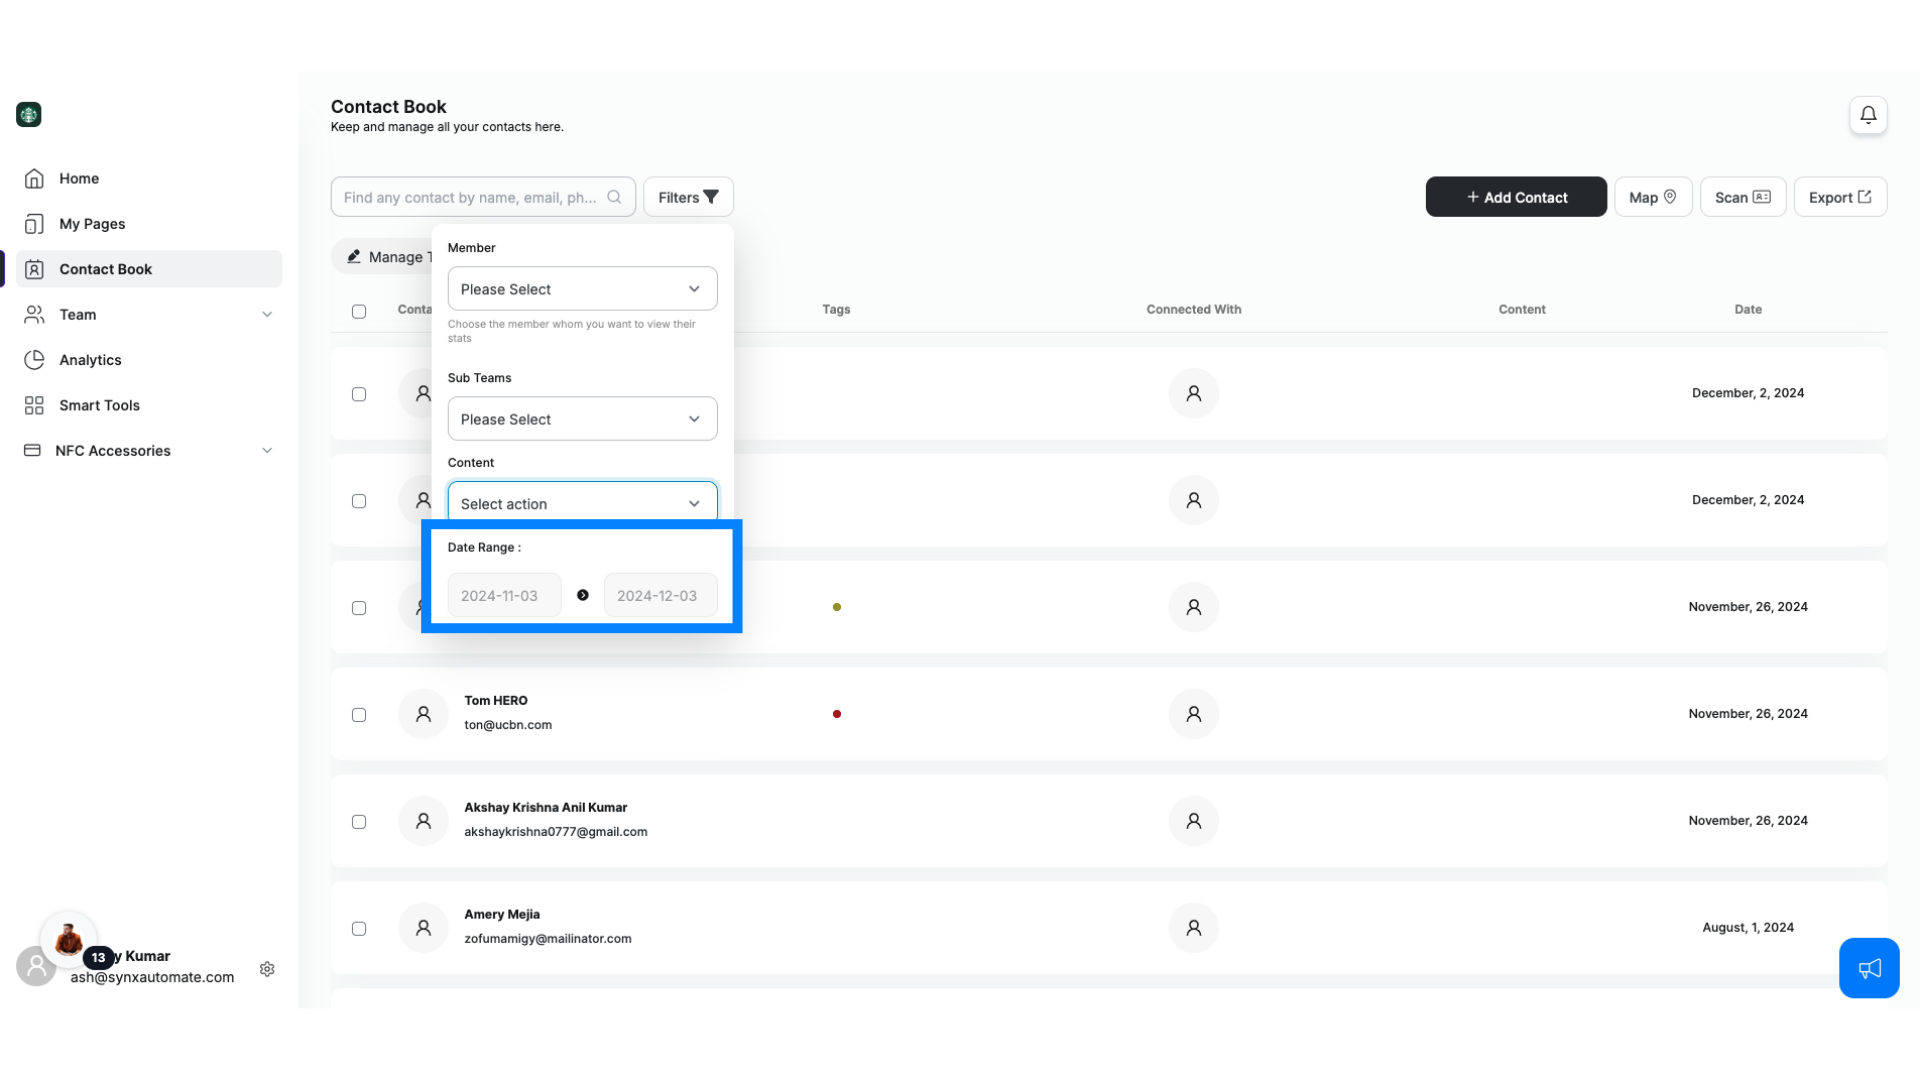
Task: Click the 13 notifications badge
Action: click(x=98, y=957)
